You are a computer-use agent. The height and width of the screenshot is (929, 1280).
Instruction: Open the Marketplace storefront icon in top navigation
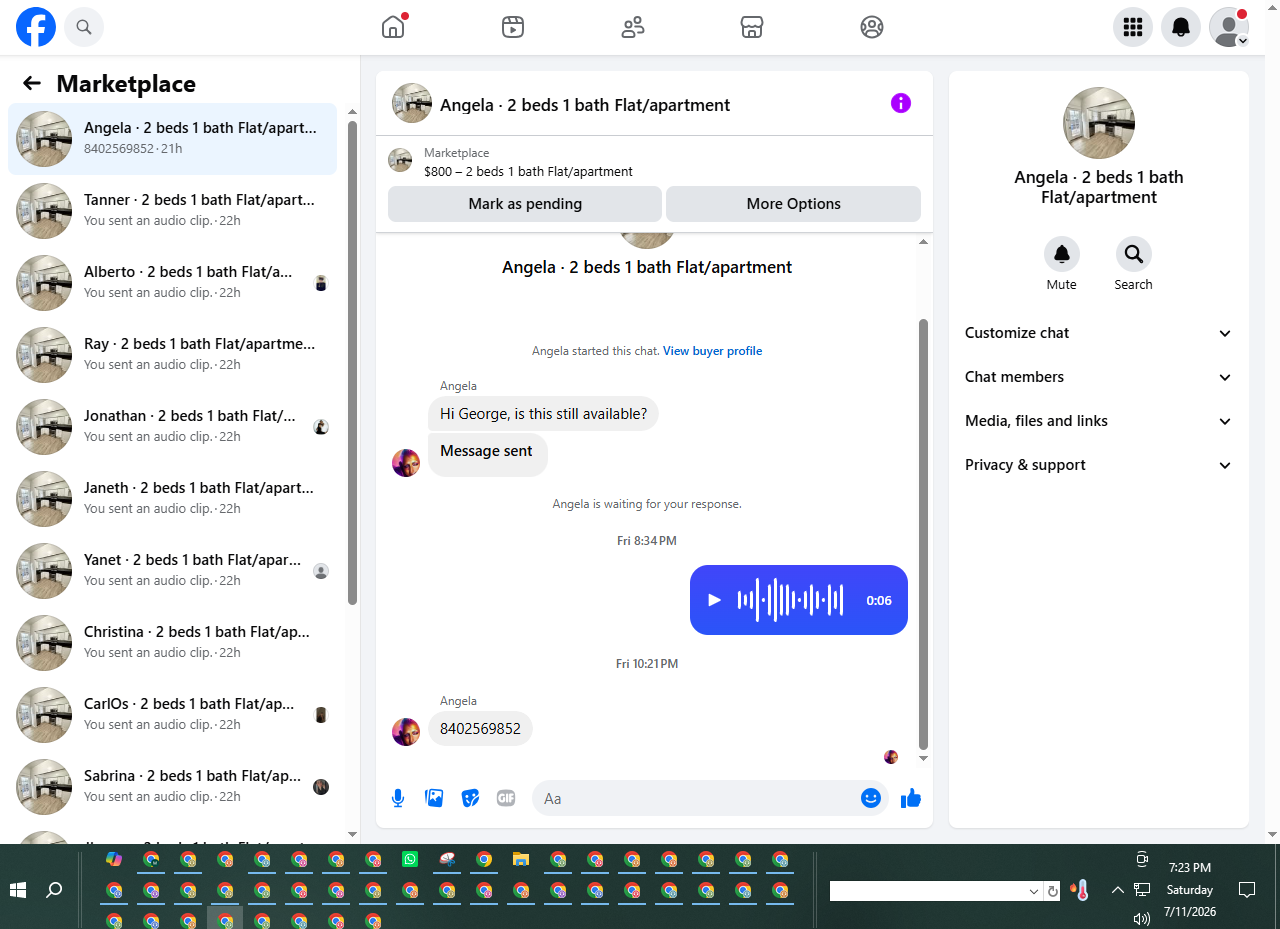pyautogui.click(x=752, y=27)
